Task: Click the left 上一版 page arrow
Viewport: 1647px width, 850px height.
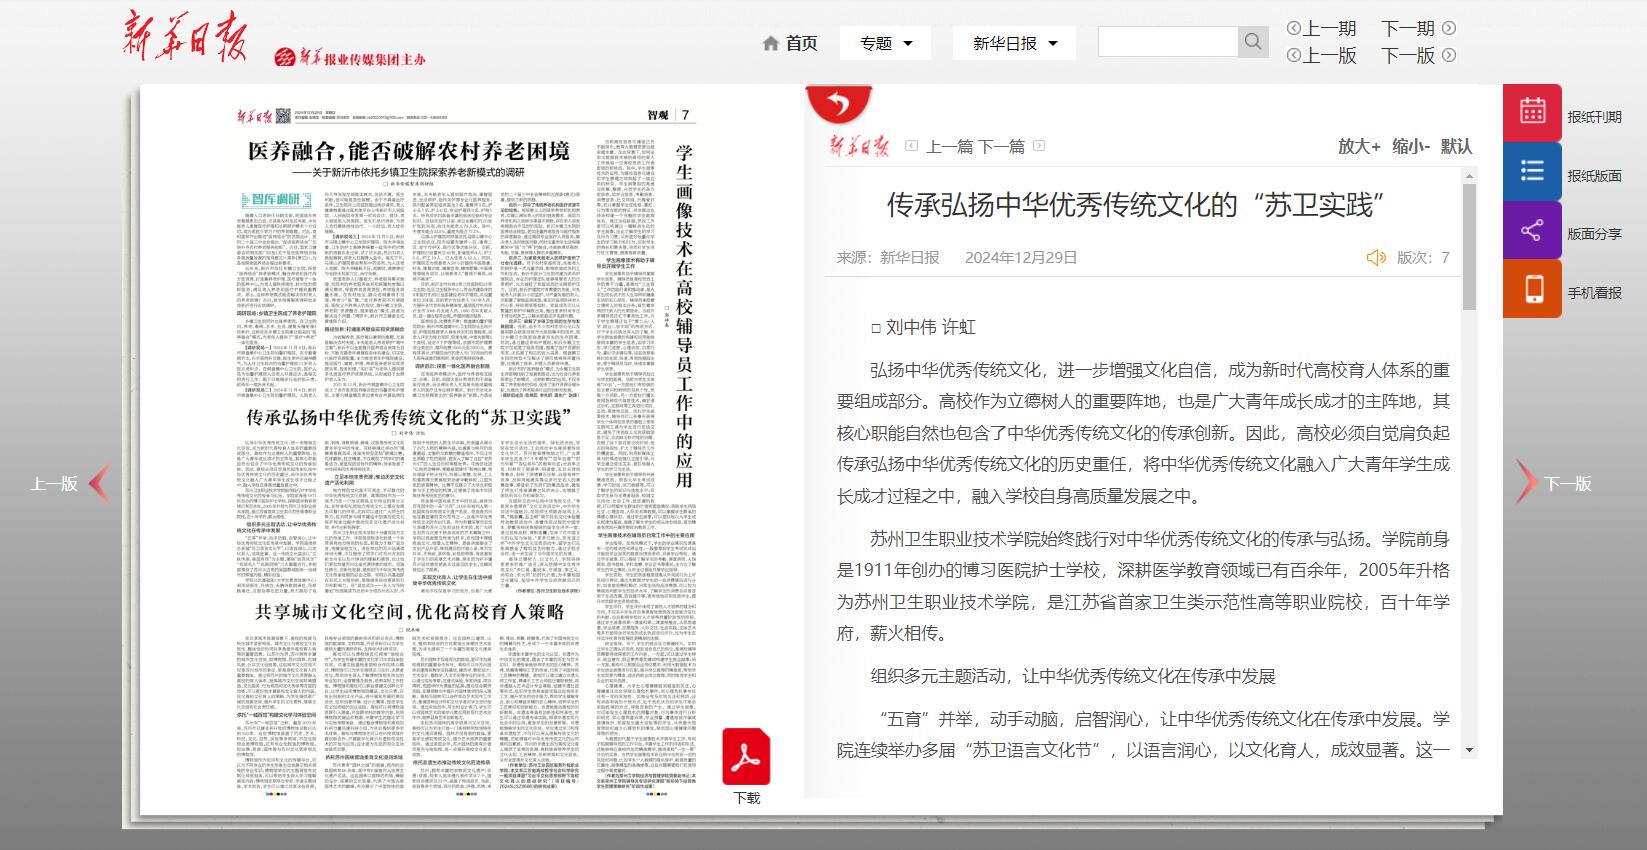Action: click(99, 483)
